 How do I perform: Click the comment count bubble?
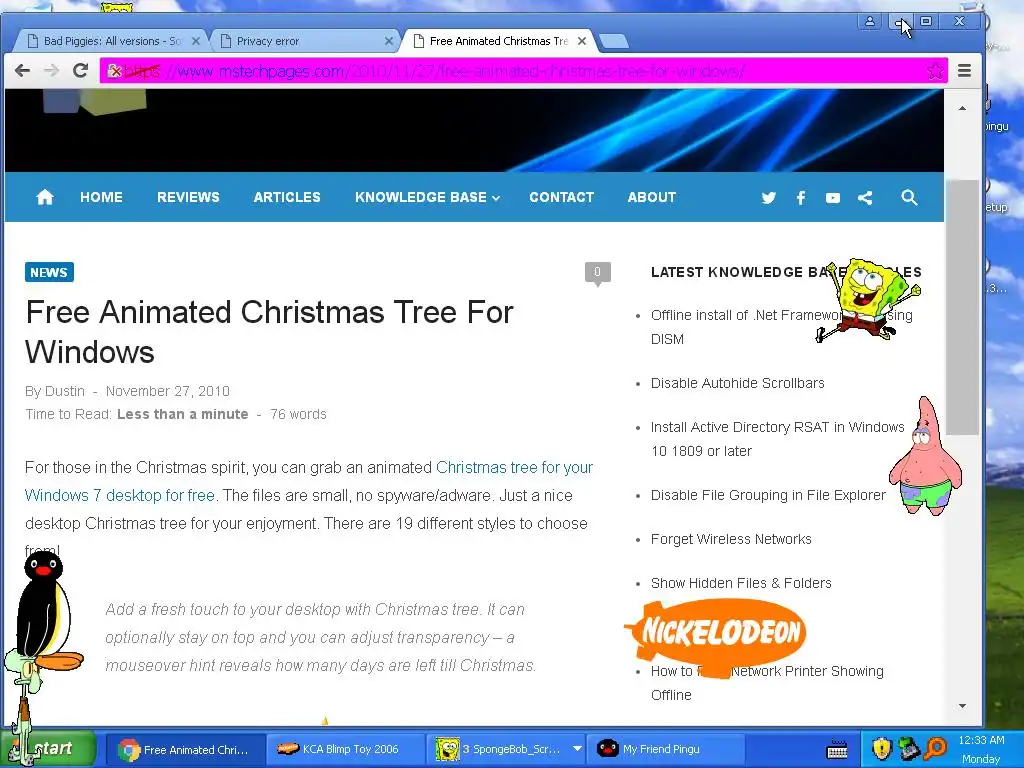[598, 273]
